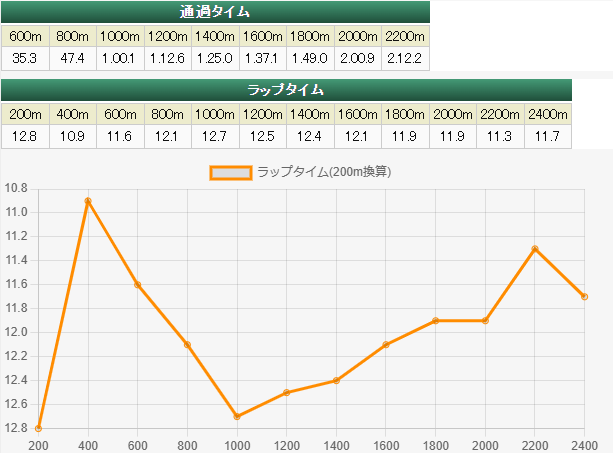Select the final chart data point at 2400
This screenshot has width=613, height=453.
584,297
